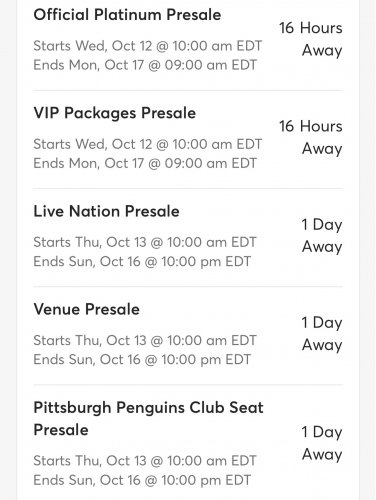Select the VIP Packages Presale title

pyautogui.click(x=115, y=113)
